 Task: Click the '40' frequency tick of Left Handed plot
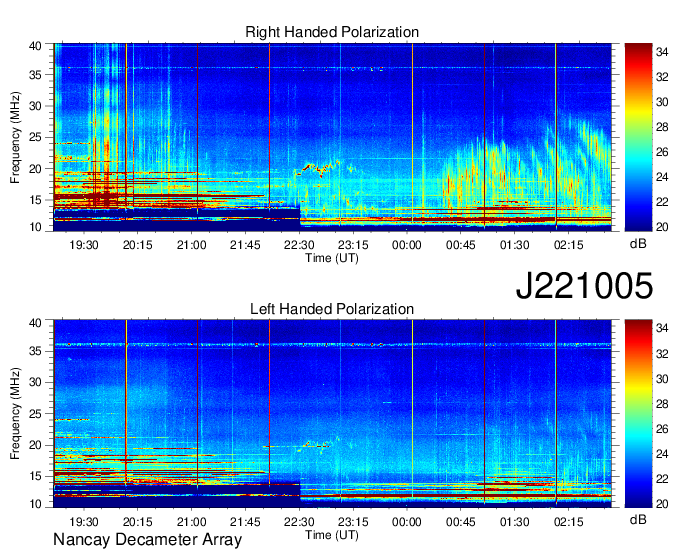pos(35,322)
